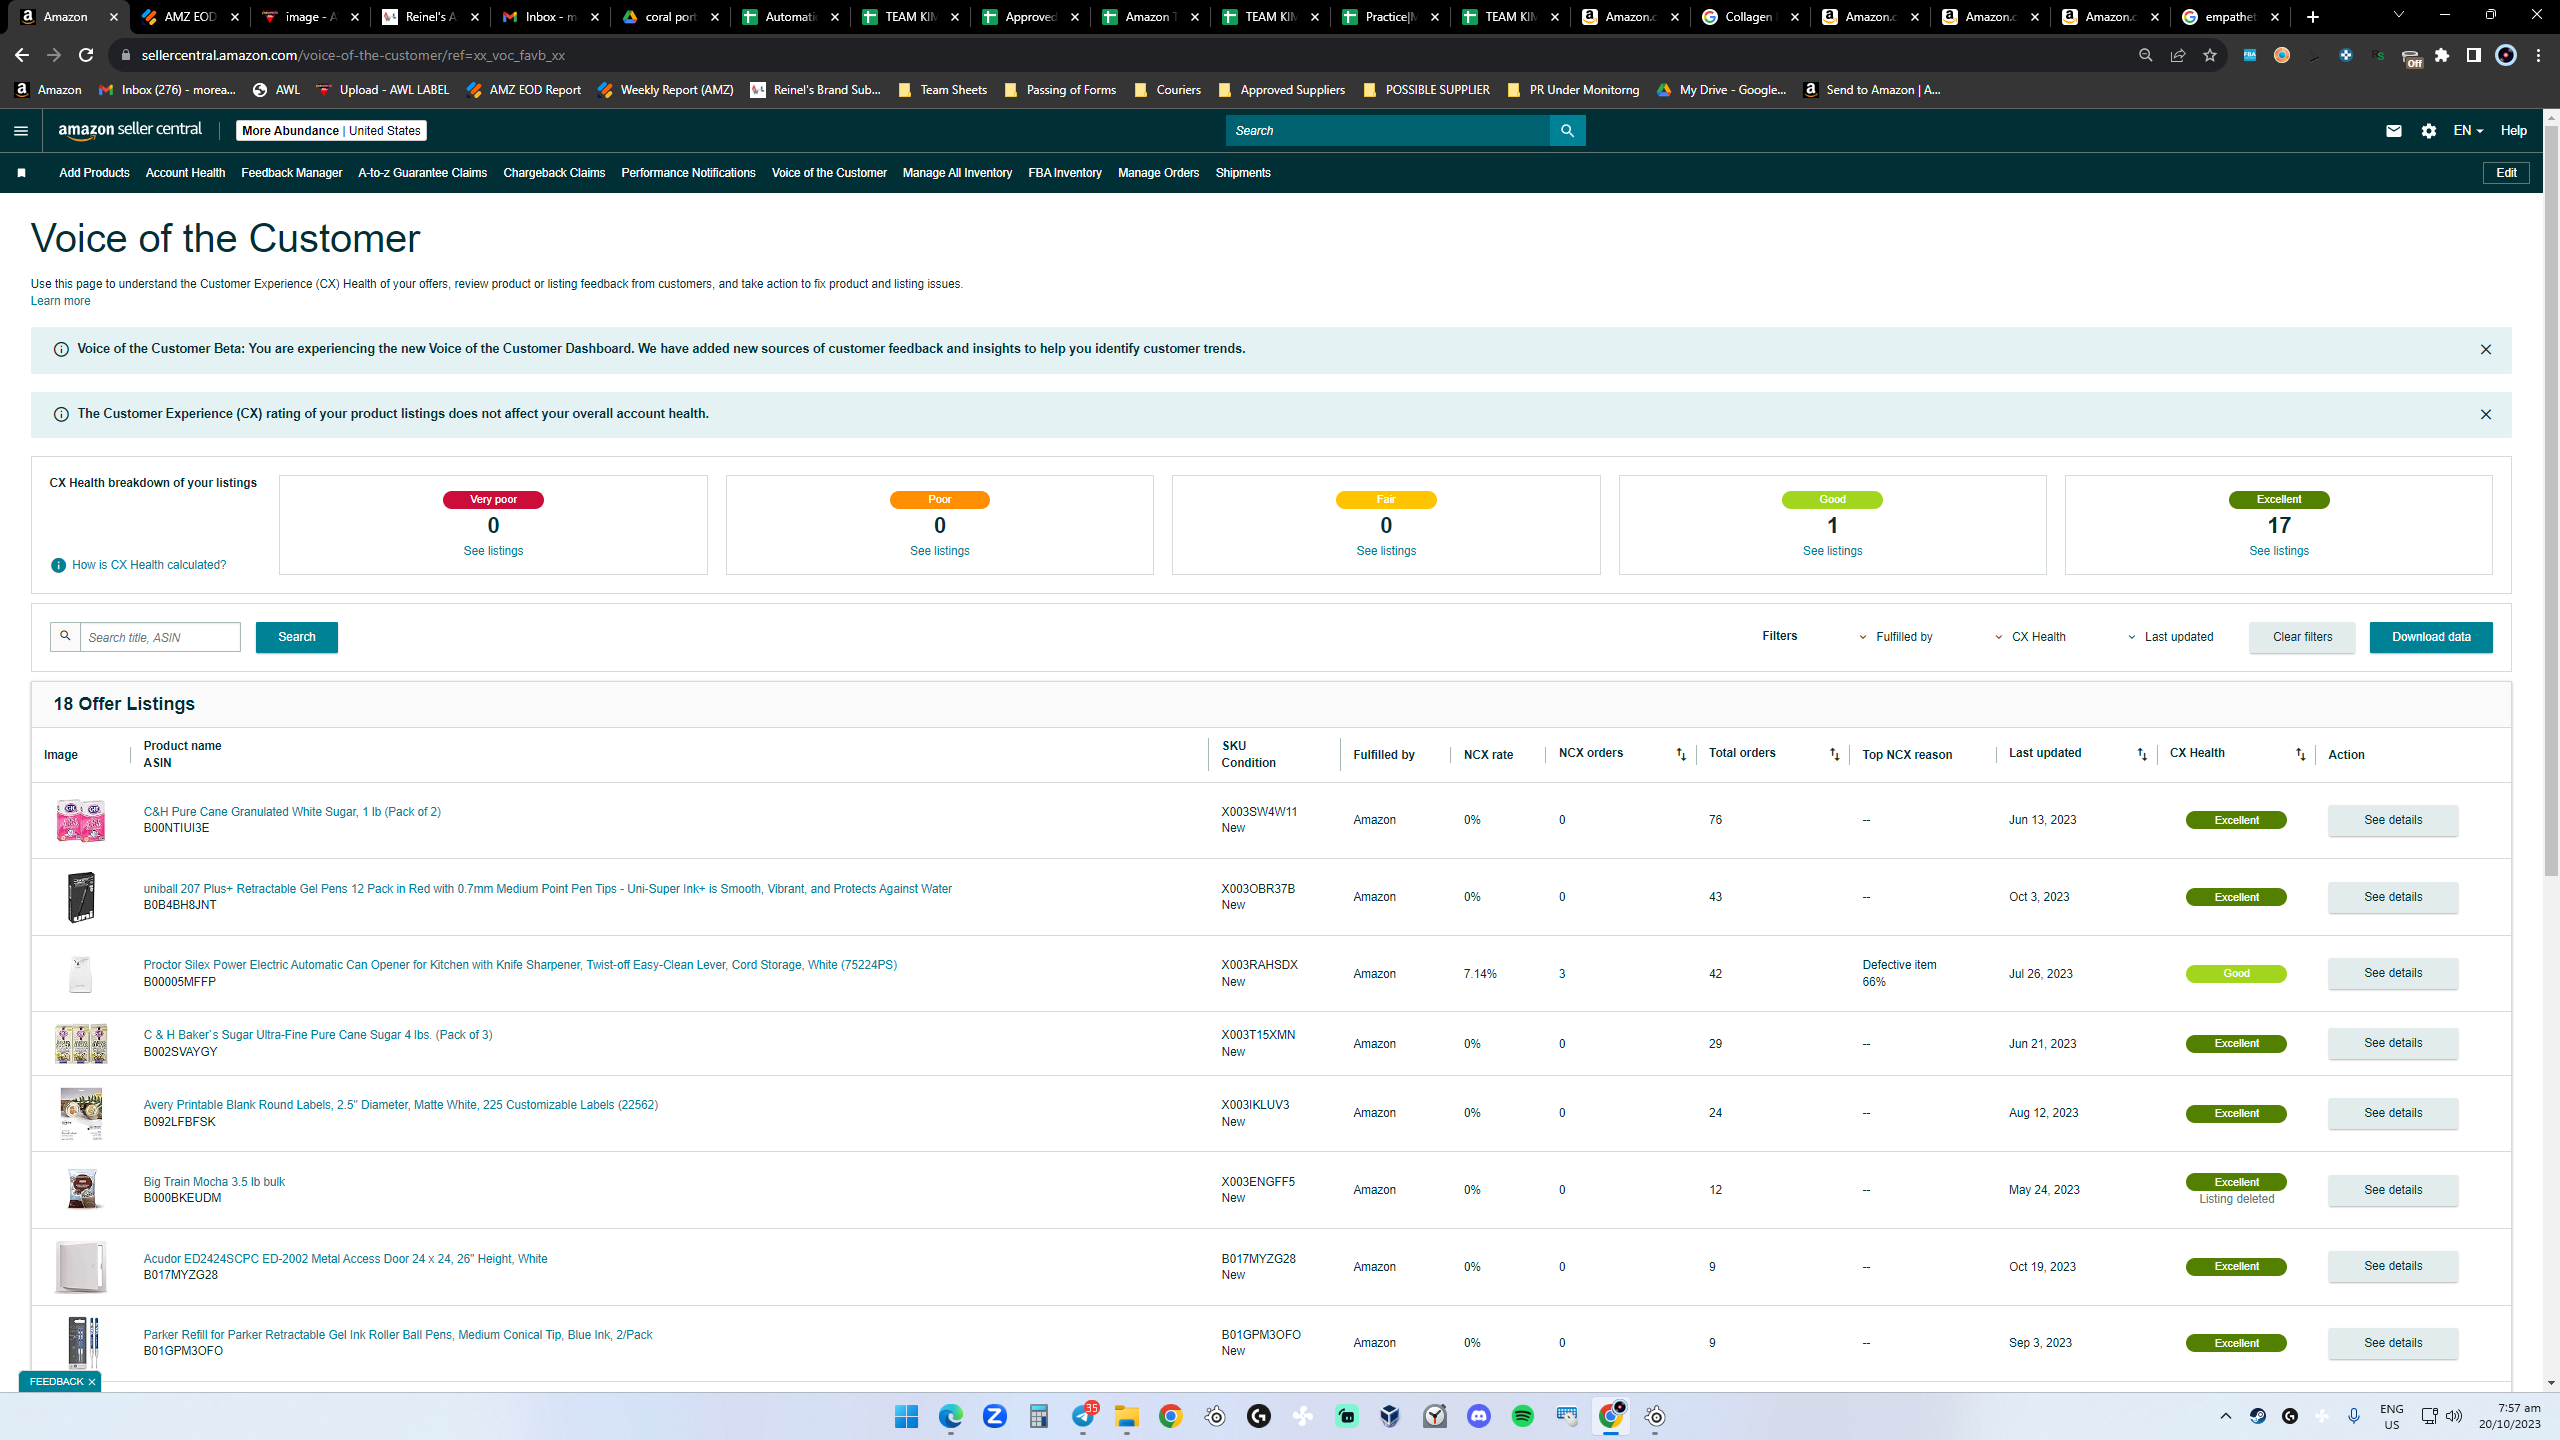Open the browser tab search chevron

[x=2398, y=16]
